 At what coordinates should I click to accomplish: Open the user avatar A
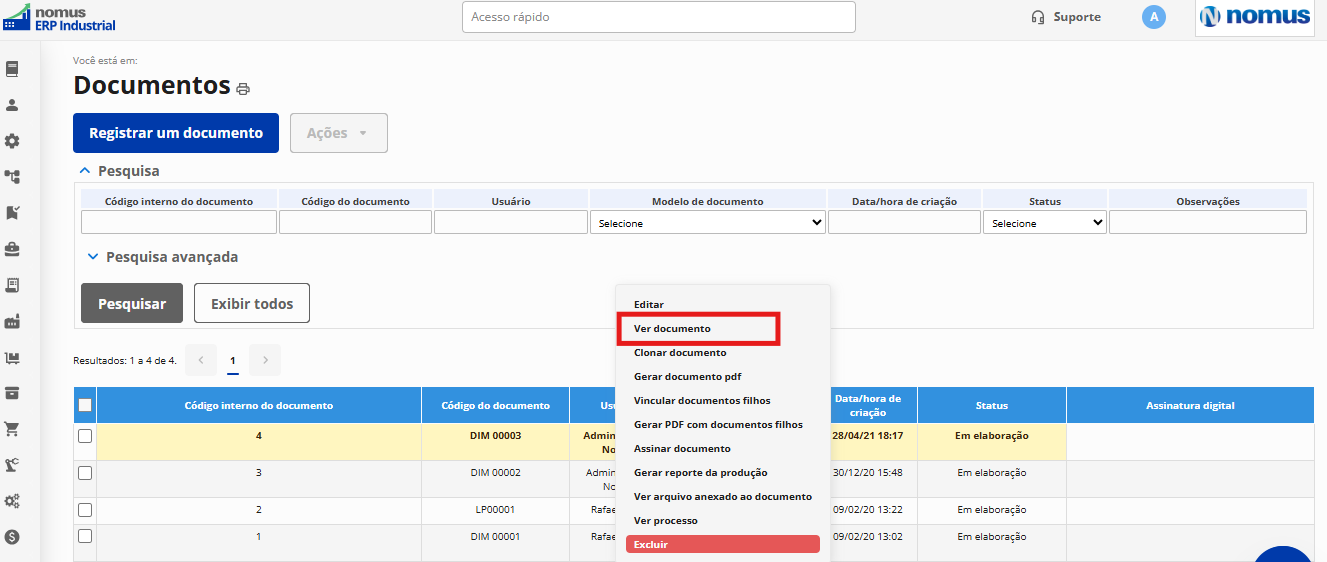click(x=1154, y=17)
